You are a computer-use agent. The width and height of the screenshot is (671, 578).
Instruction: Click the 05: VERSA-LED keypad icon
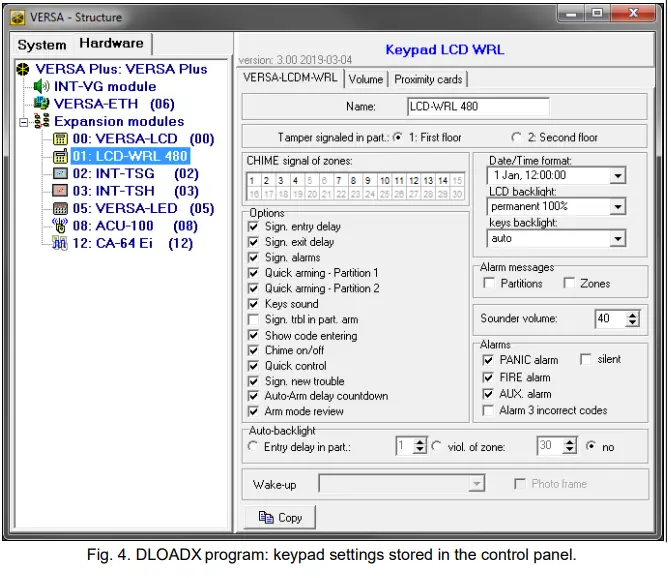(x=60, y=208)
